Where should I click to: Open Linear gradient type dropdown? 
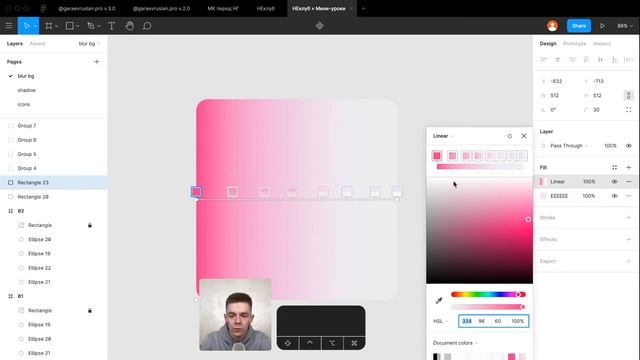point(443,136)
